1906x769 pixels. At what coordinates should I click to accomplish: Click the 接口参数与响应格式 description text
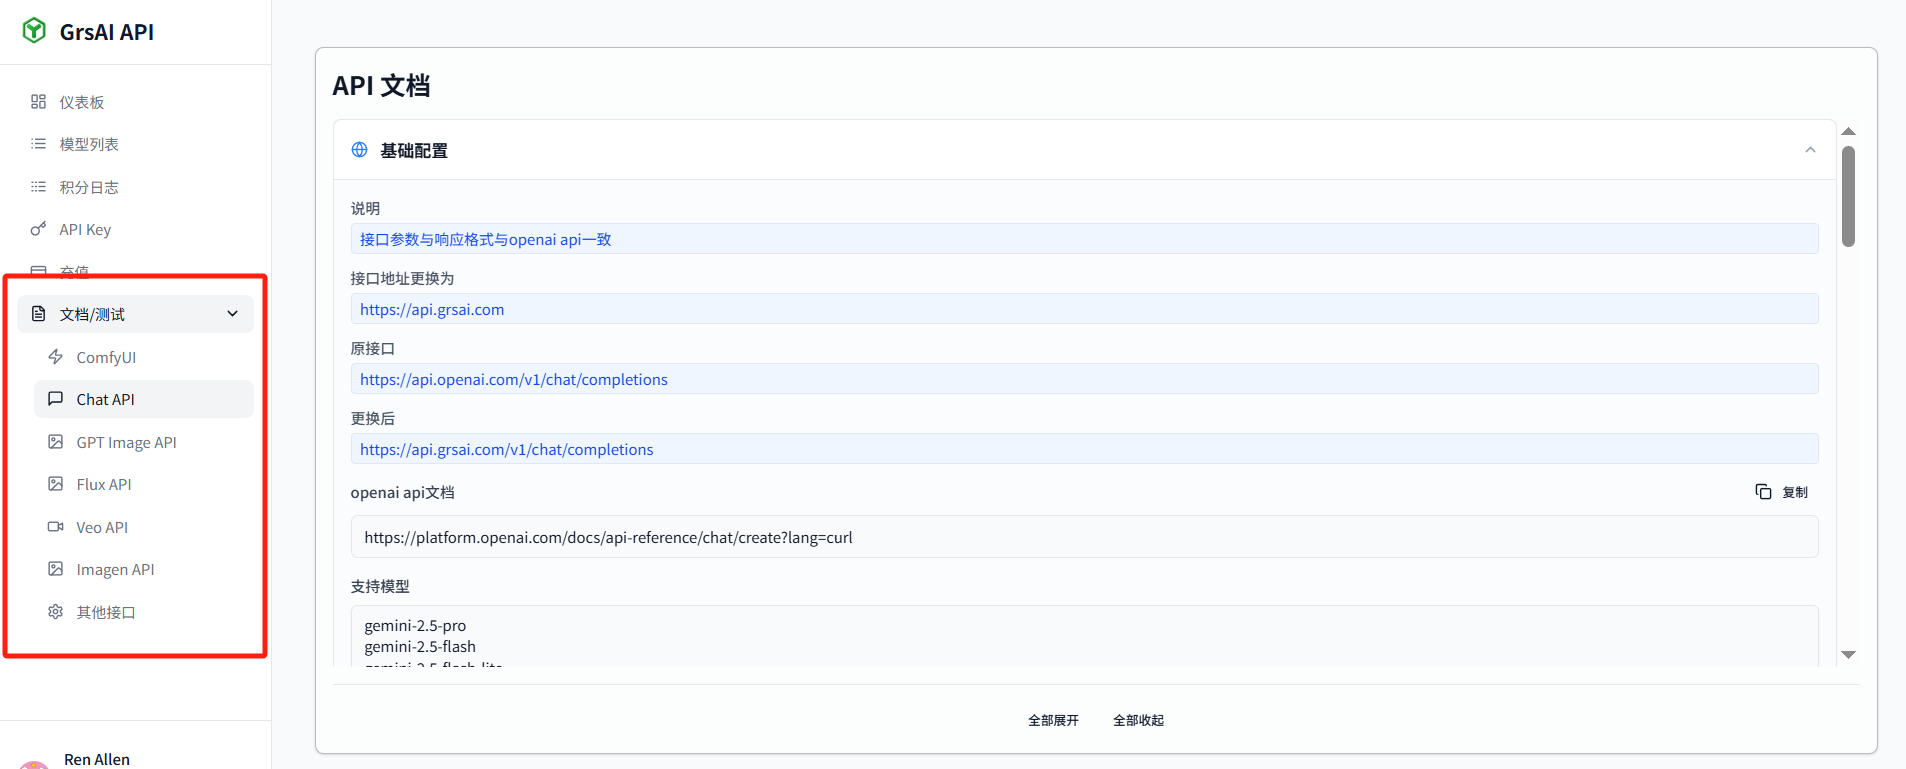tap(486, 239)
